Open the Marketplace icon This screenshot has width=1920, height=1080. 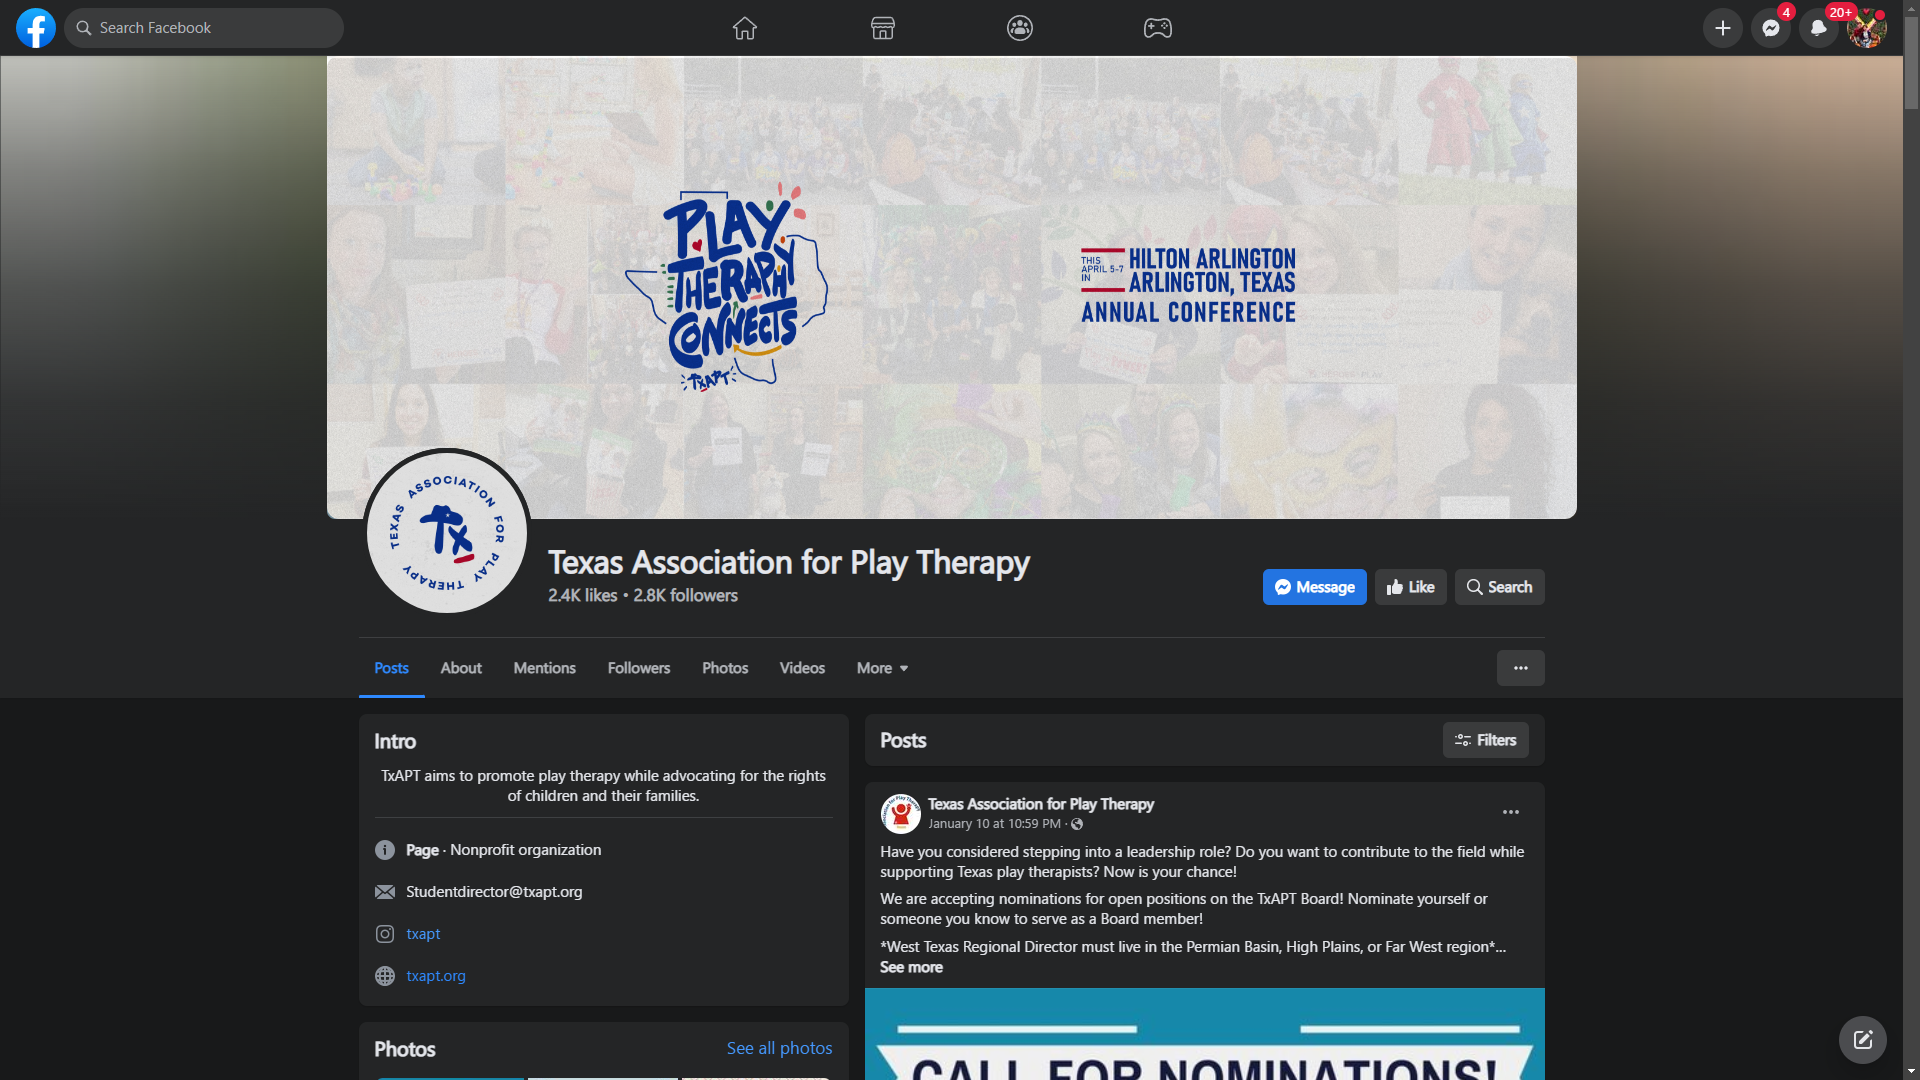tap(882, 28)
